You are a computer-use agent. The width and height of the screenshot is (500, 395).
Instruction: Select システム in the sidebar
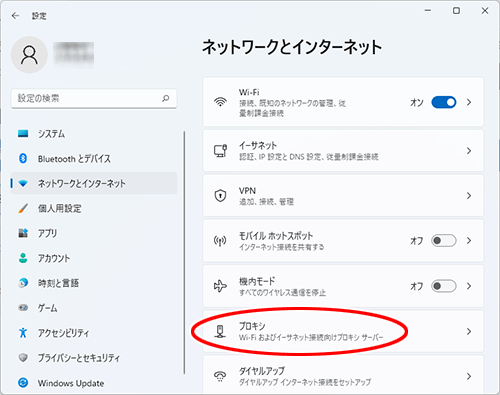point(94,134)
